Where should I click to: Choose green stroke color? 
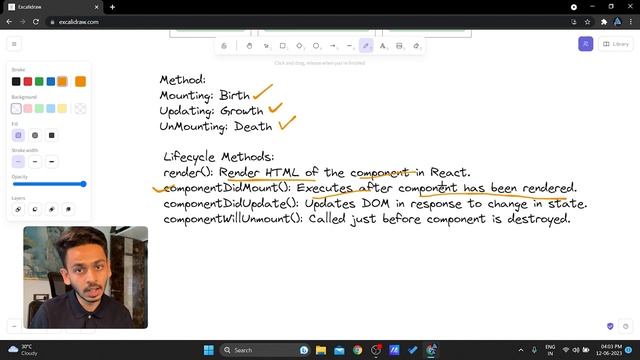coord(39,82)
